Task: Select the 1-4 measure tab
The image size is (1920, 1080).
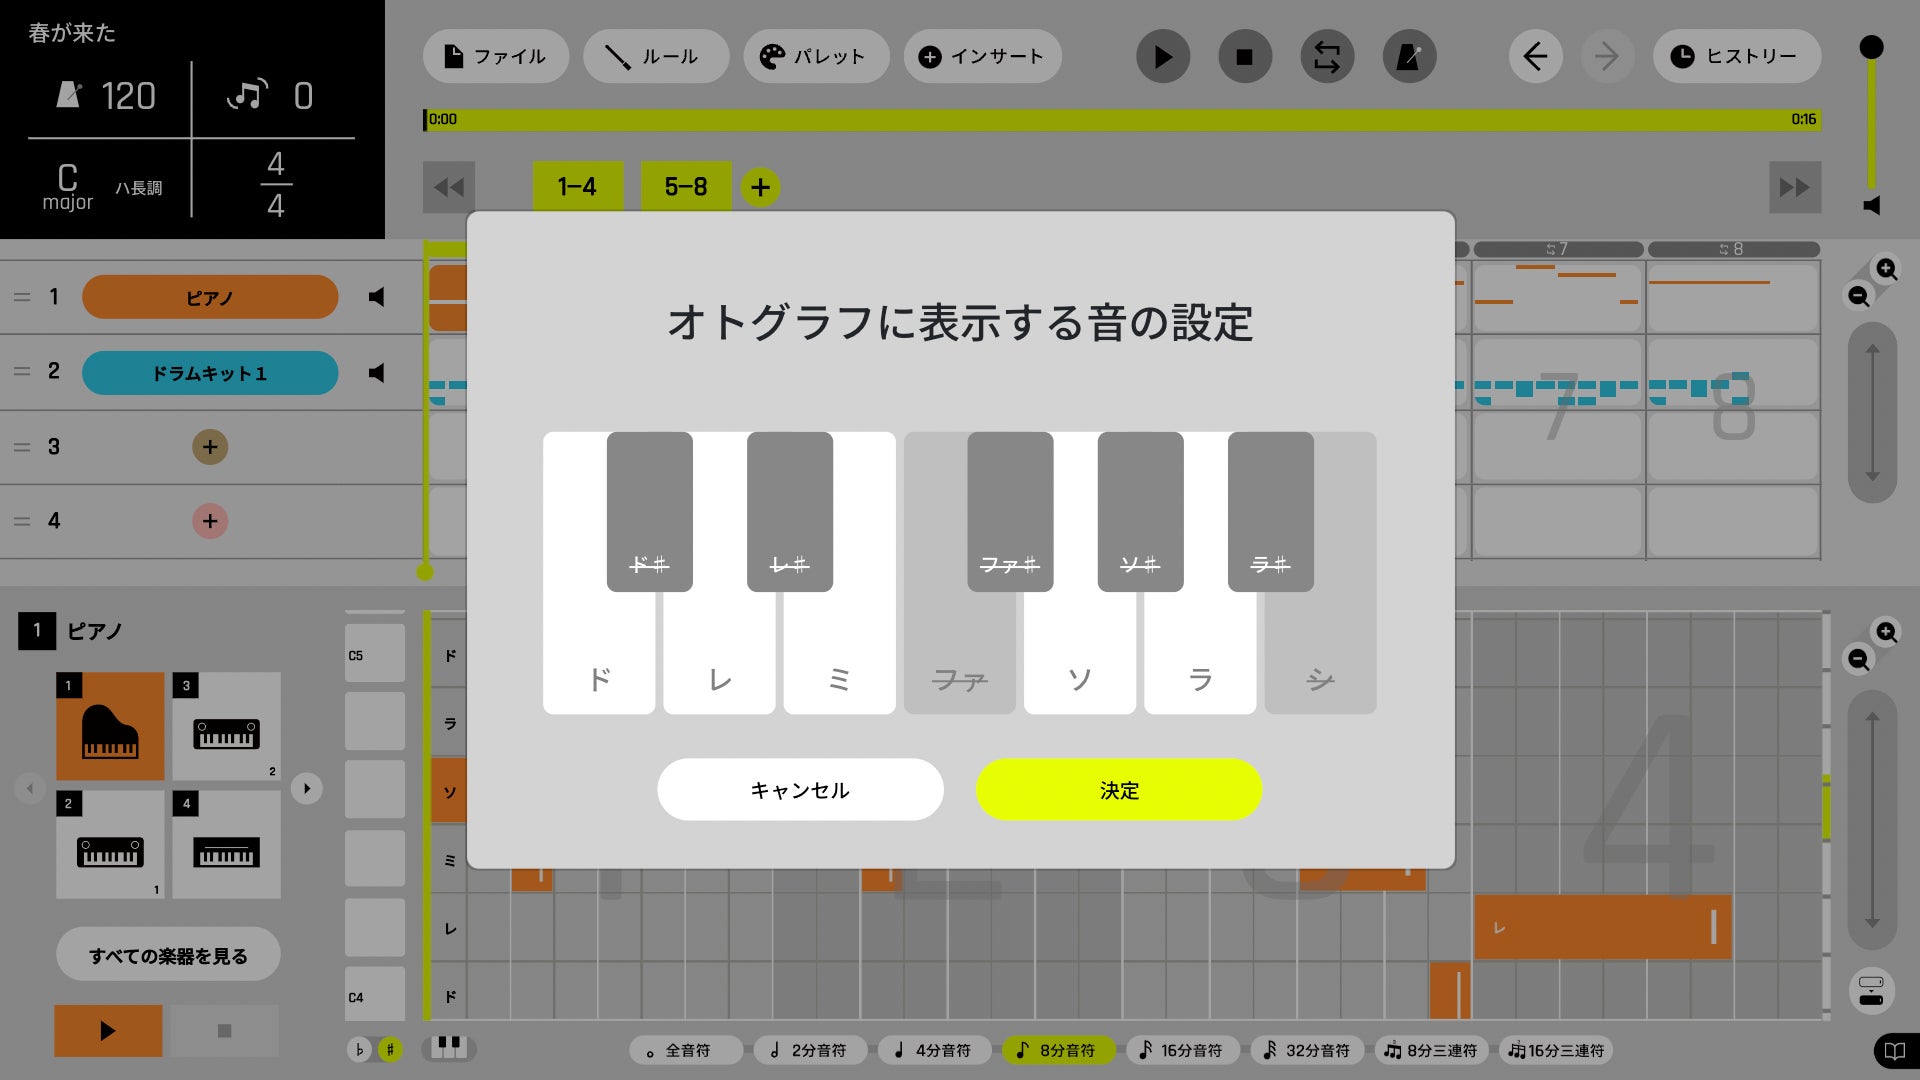Action: 577,187
